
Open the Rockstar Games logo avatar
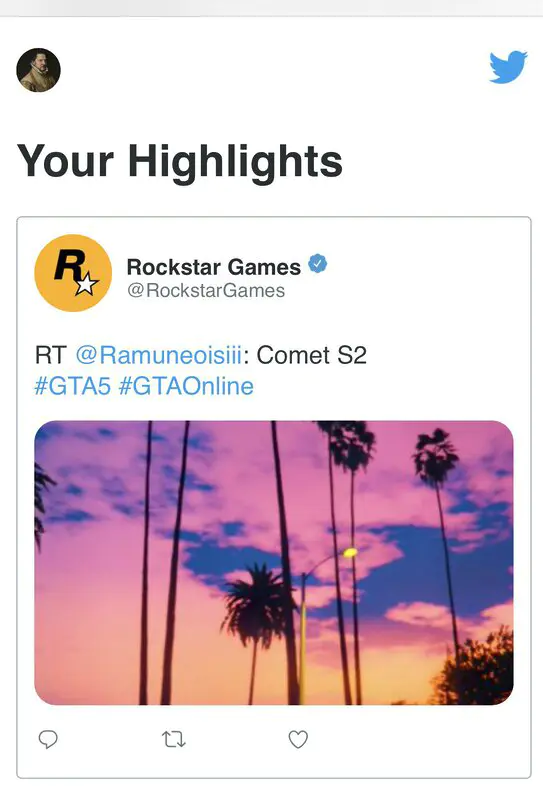(x=73, y=273)
